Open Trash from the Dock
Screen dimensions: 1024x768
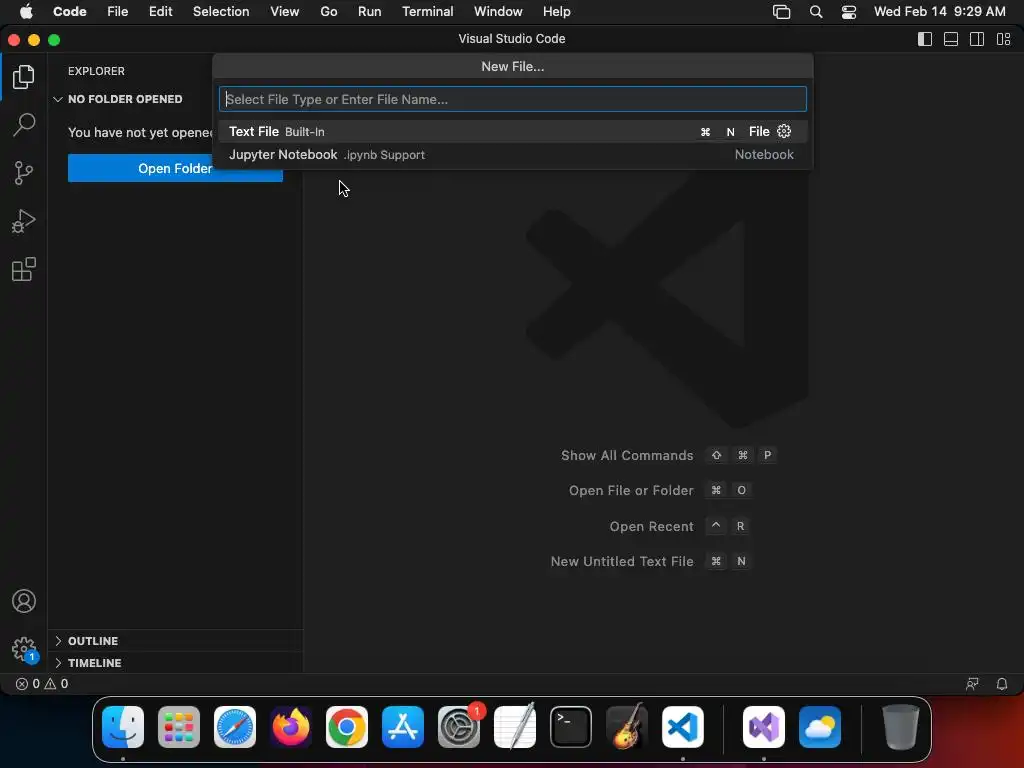tap(901, 727)
